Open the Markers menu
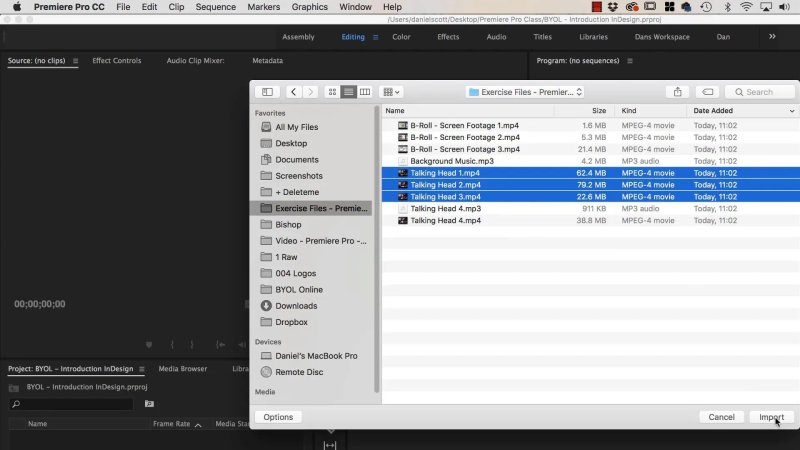The width and height of the screenshot is (800, 450). [x=264, y=7]
